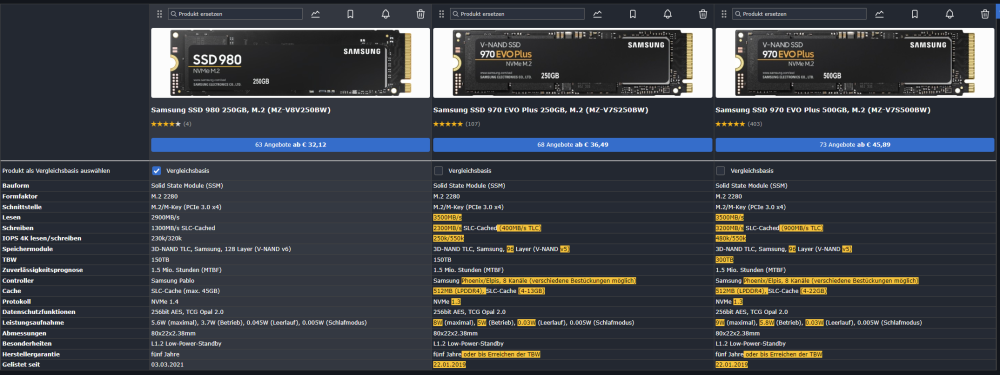This screenshot has width=1000, height=375.
Task: Select the '2900MB/s' read speed value
Action: (x=165, y=217)
